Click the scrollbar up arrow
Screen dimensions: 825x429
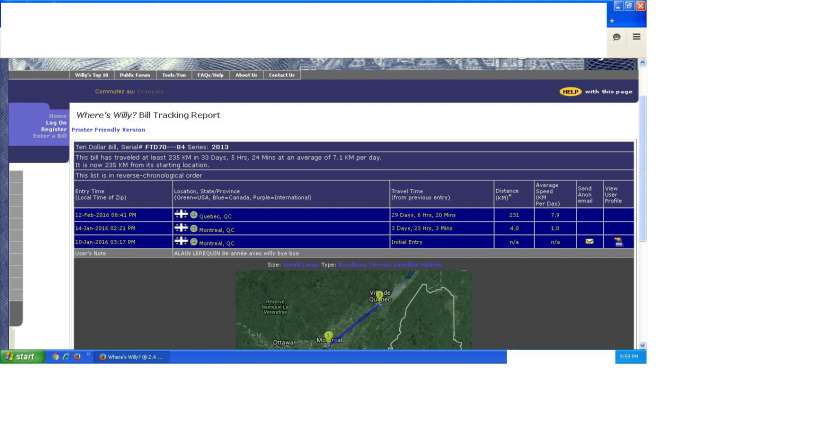point(642,63)
